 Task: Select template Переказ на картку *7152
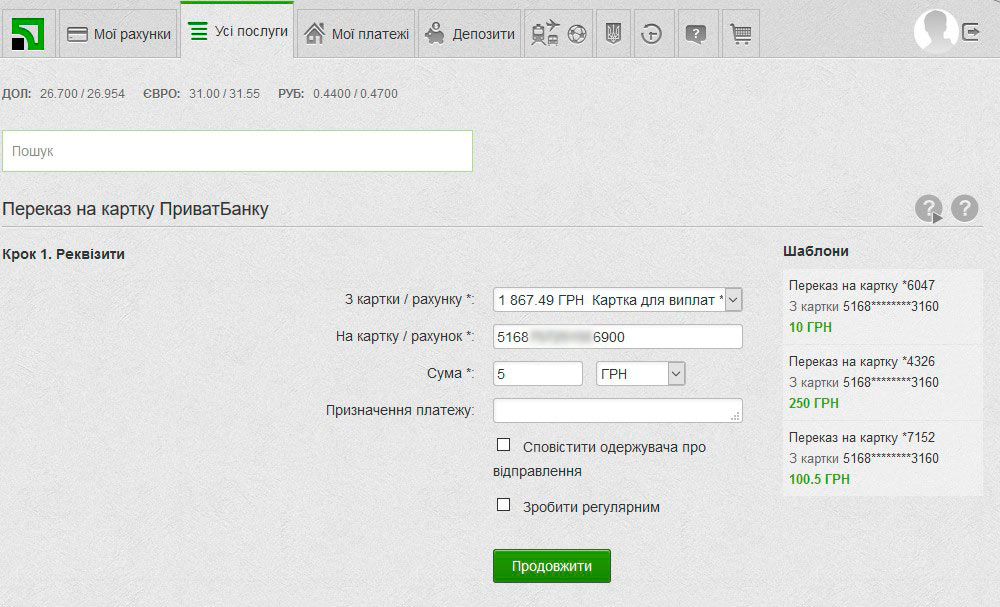point(883,458)
